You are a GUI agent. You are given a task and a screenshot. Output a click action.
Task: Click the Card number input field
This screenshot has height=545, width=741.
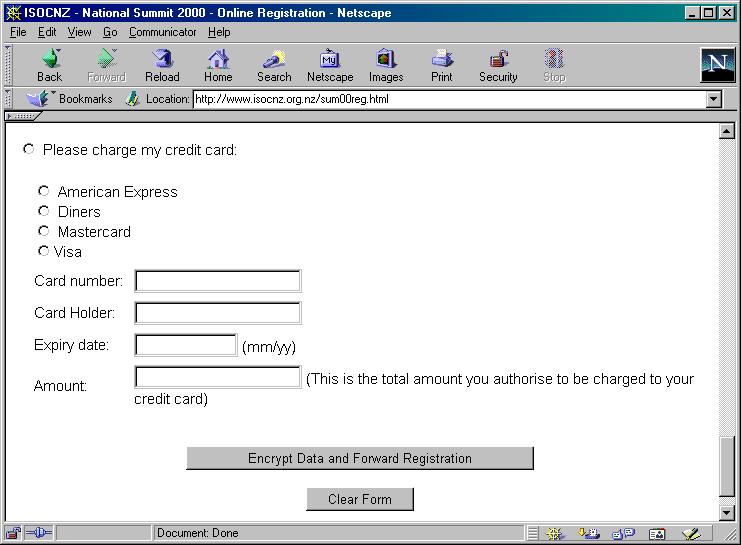tap(217, 281)
